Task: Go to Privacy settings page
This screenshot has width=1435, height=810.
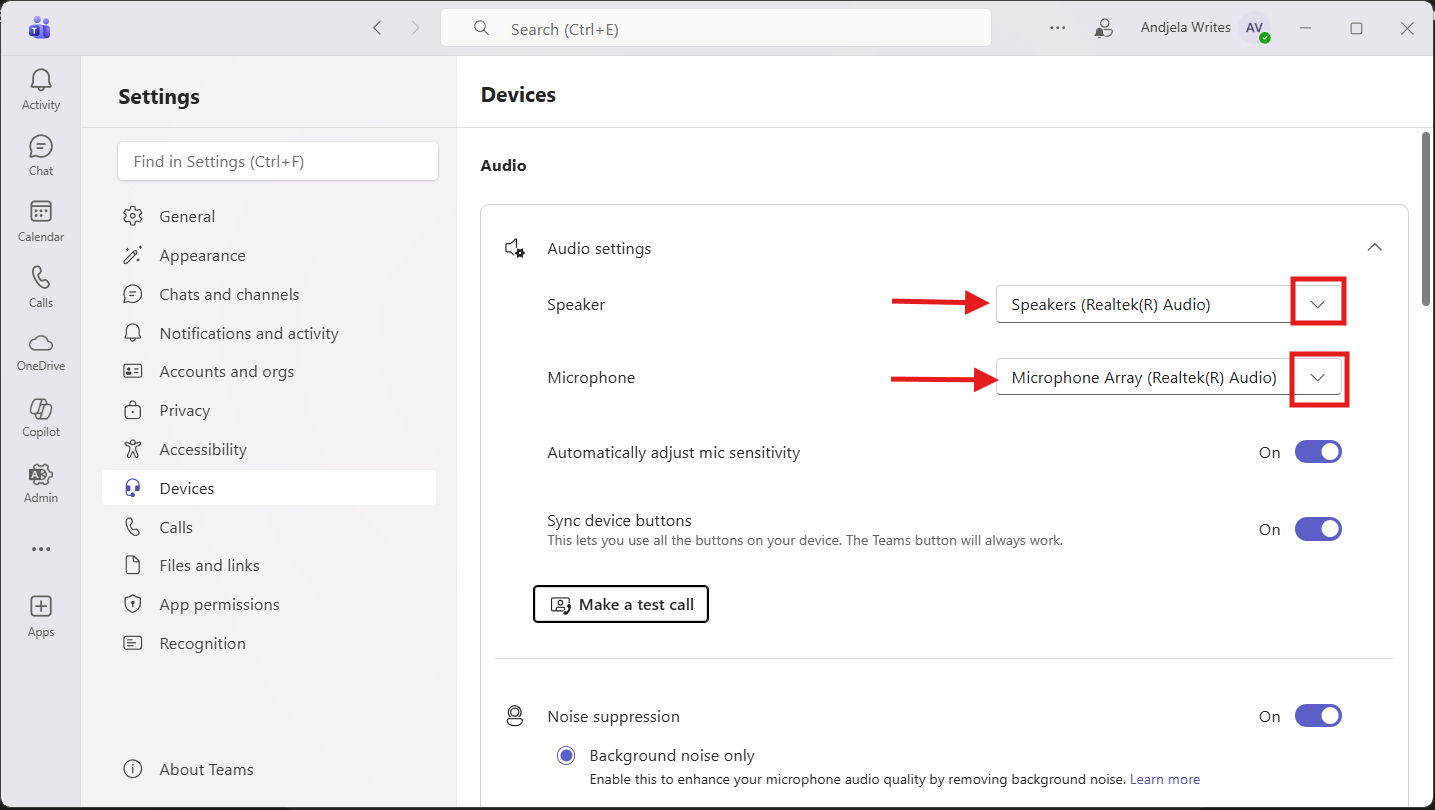Action: (184, 410)
